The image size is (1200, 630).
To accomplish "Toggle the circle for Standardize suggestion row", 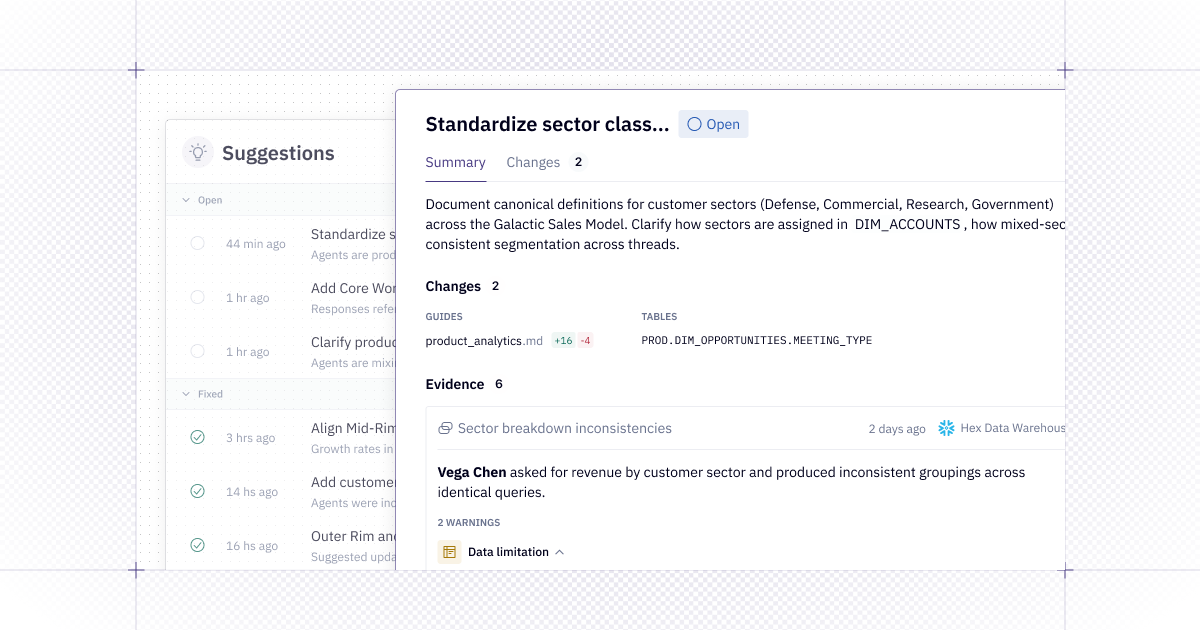I will [197, 243].
